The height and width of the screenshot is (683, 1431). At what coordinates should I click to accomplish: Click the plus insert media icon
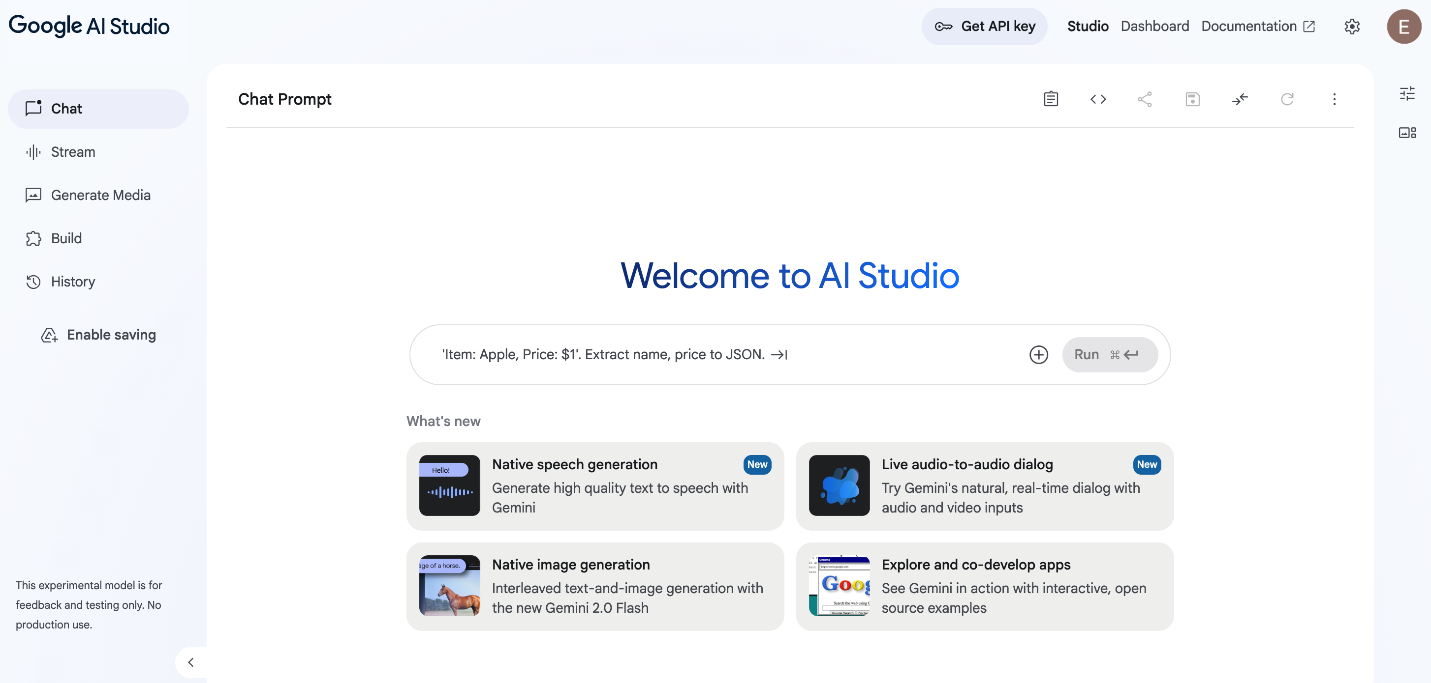[x=1039, y=355]
